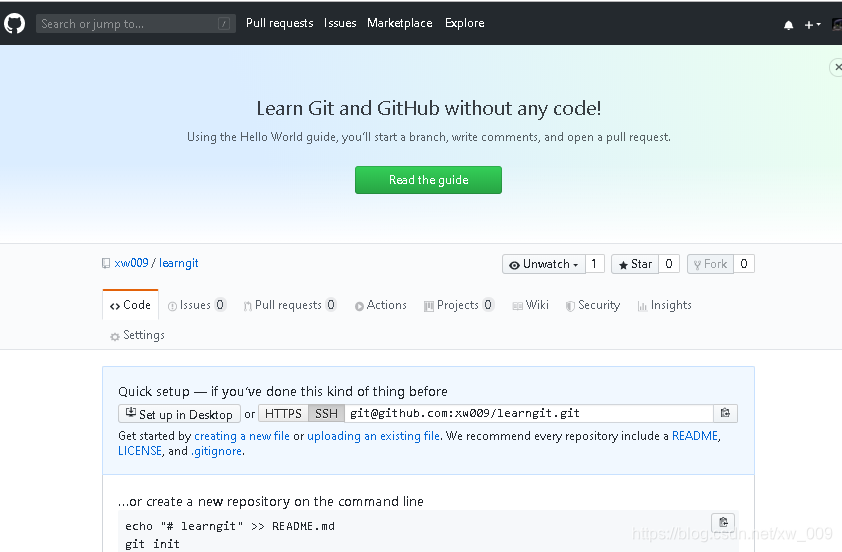Follow the .gitignore link
Screen dimensions: 842x552
[216, 451]
